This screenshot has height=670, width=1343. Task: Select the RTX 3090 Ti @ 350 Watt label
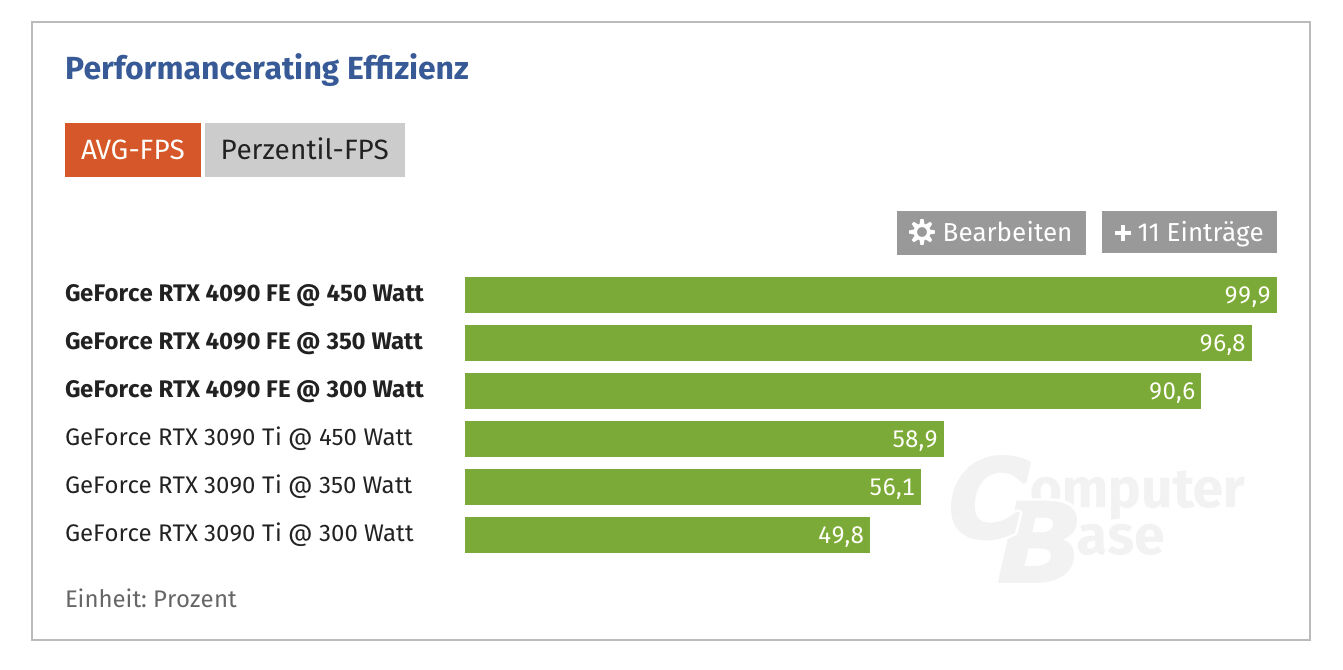click(x=239, y=486)
